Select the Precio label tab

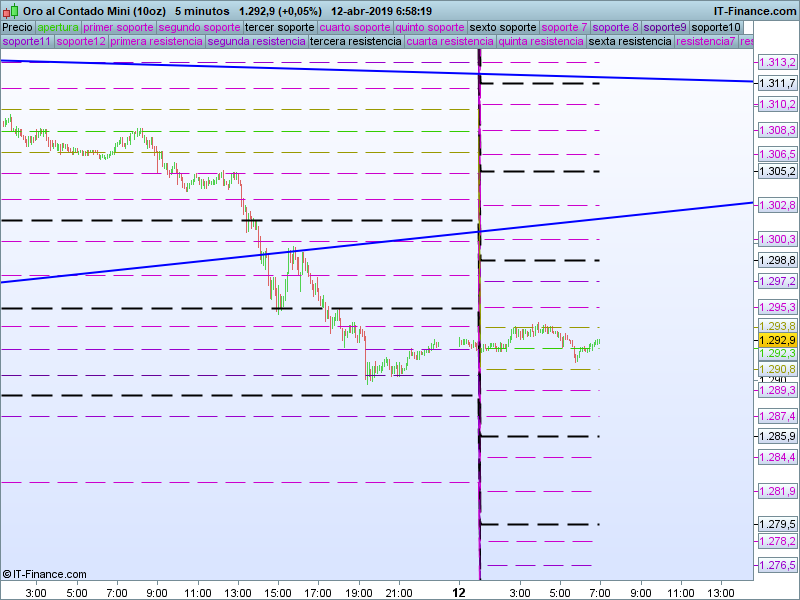17,28
